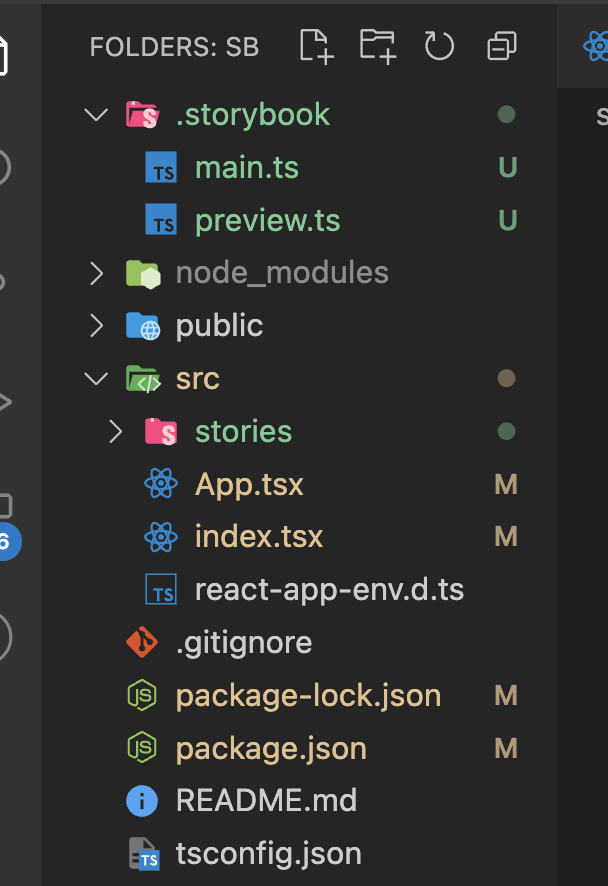This screenshot has width=608, height=886.
Task: Expand the stories folder chevron
Action: click(x=116, y=432)
